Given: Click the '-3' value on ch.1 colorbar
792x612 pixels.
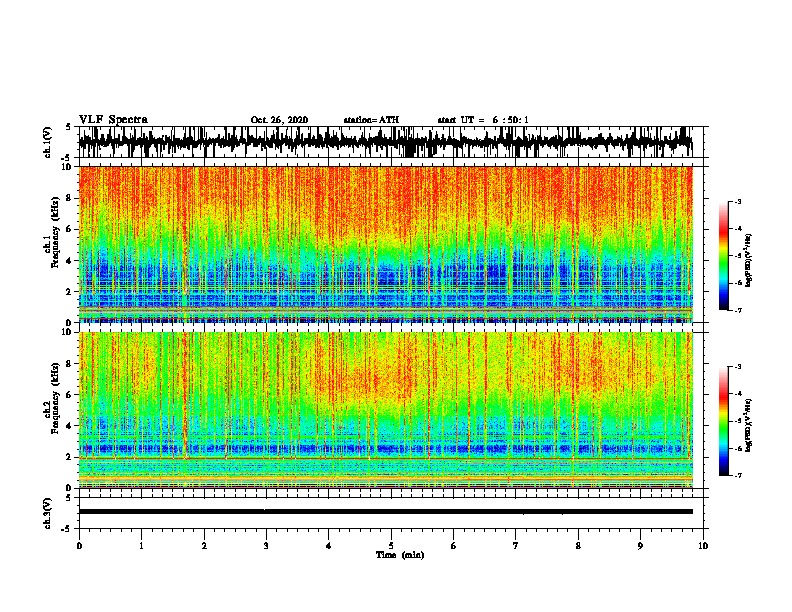Looking at the screenshot, I should pos(737,202).
